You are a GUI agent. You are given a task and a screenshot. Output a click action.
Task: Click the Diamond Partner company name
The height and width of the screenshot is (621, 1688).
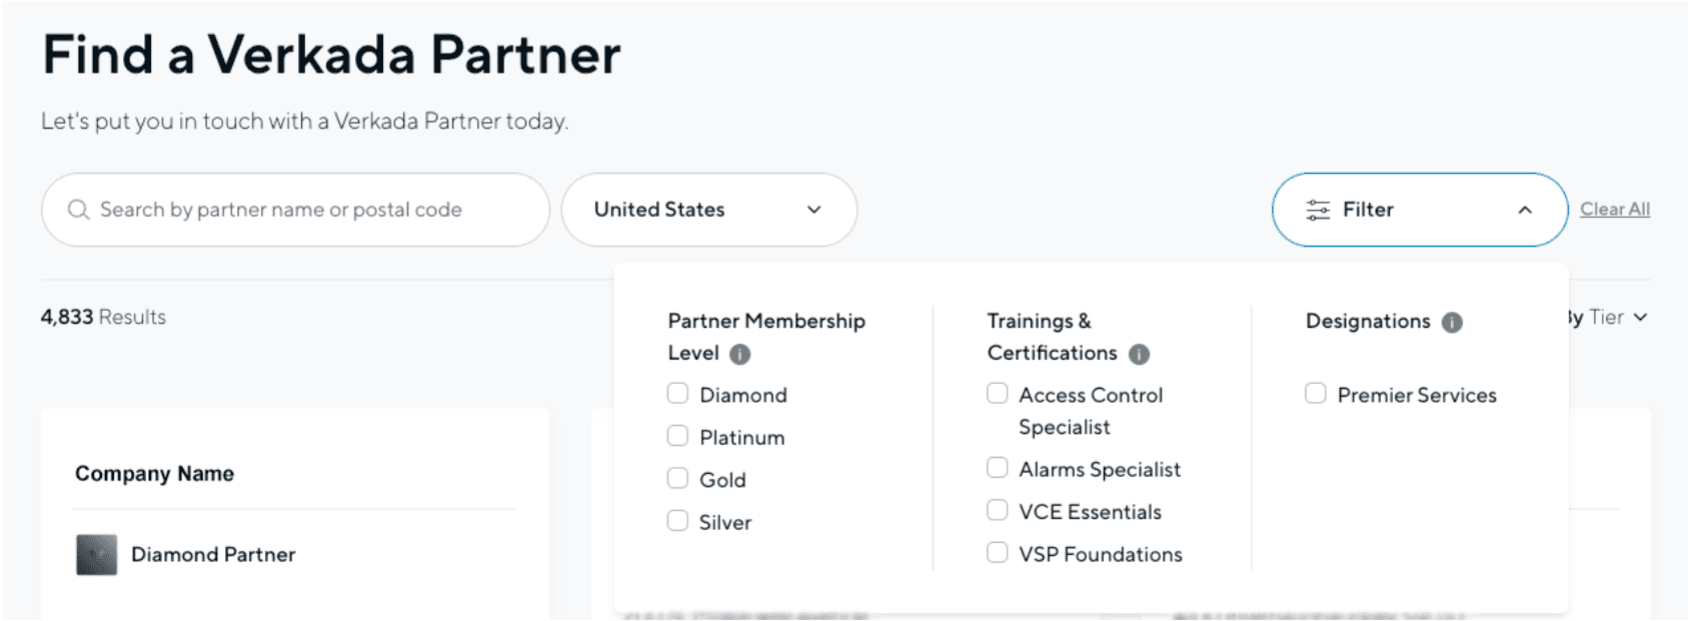point(213,554)
